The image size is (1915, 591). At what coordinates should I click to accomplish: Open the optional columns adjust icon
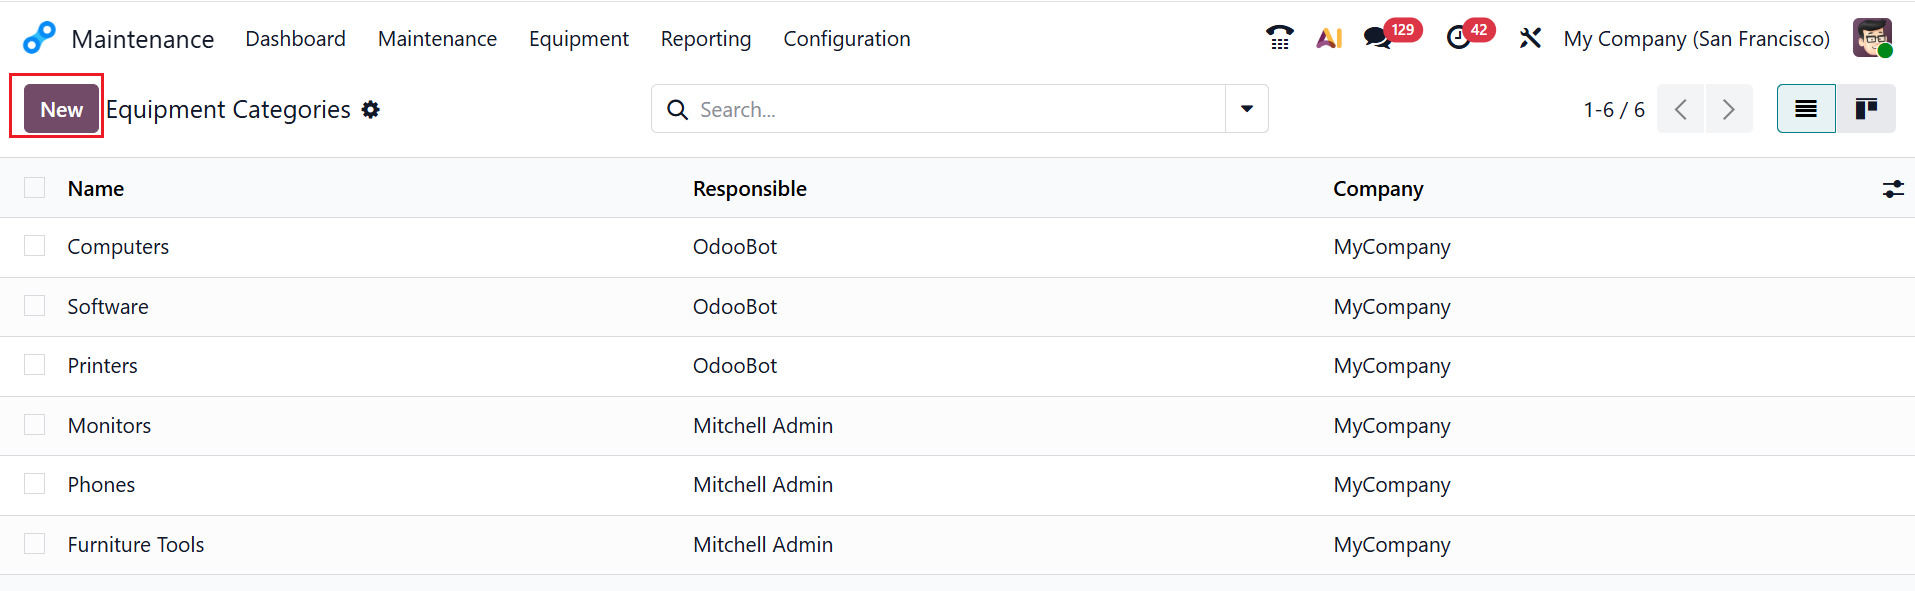[x=1893, y=189]
